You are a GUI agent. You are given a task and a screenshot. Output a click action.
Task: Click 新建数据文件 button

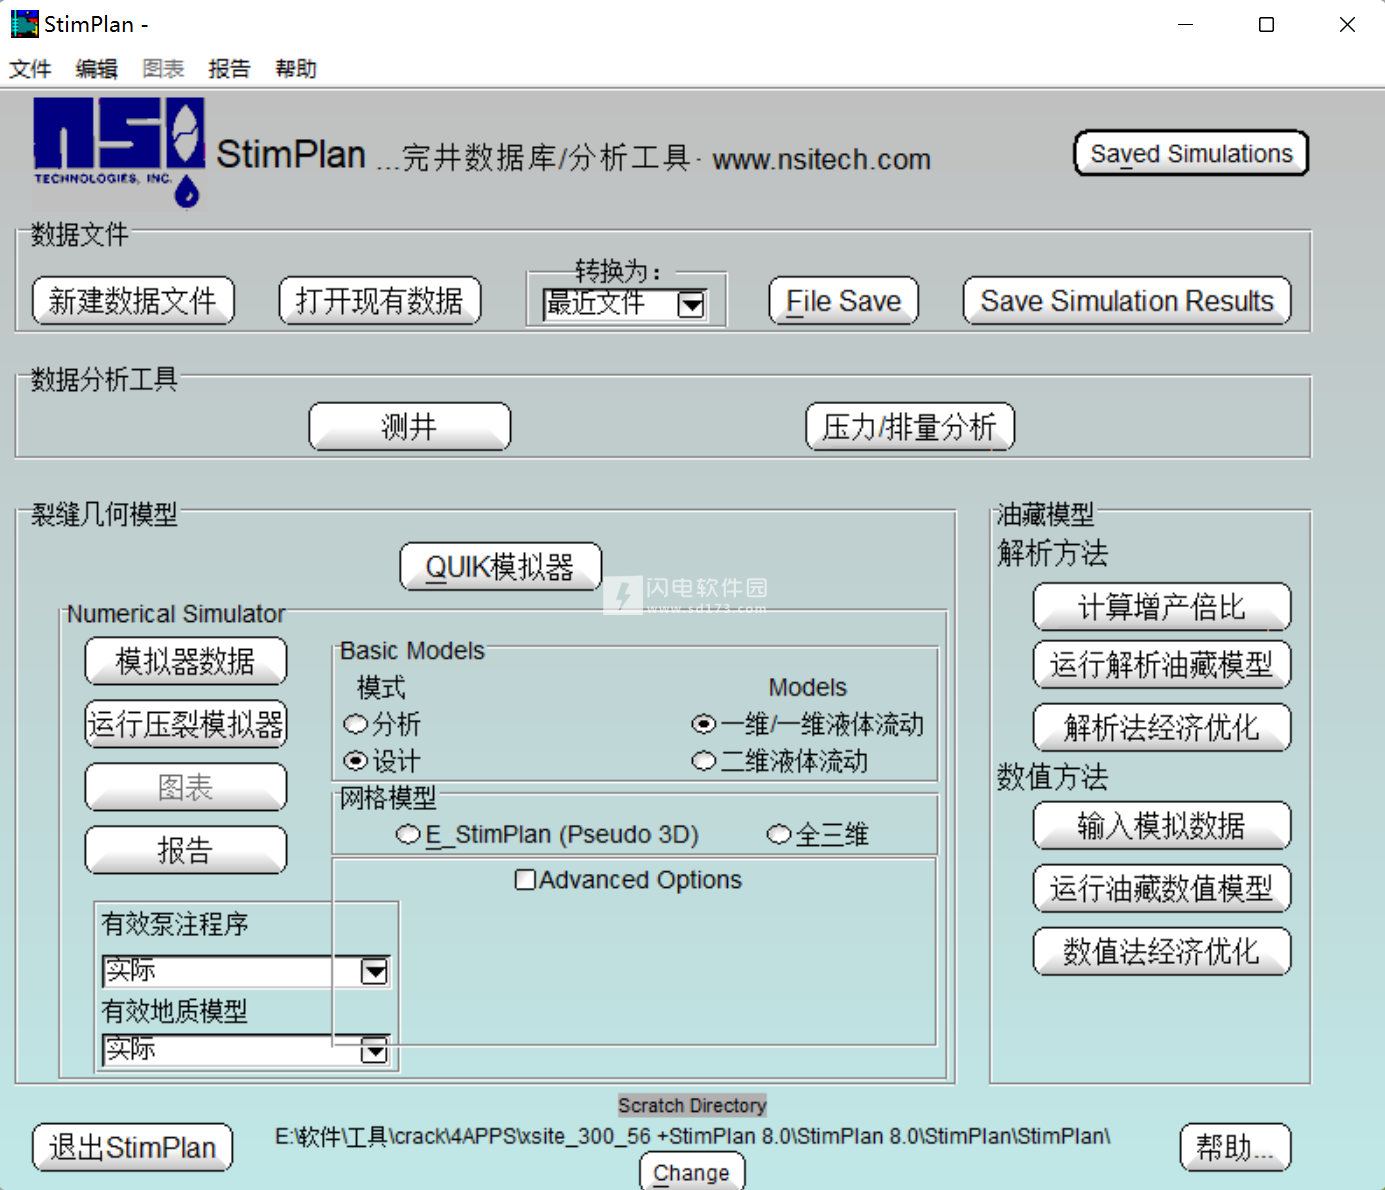[133, 301]
